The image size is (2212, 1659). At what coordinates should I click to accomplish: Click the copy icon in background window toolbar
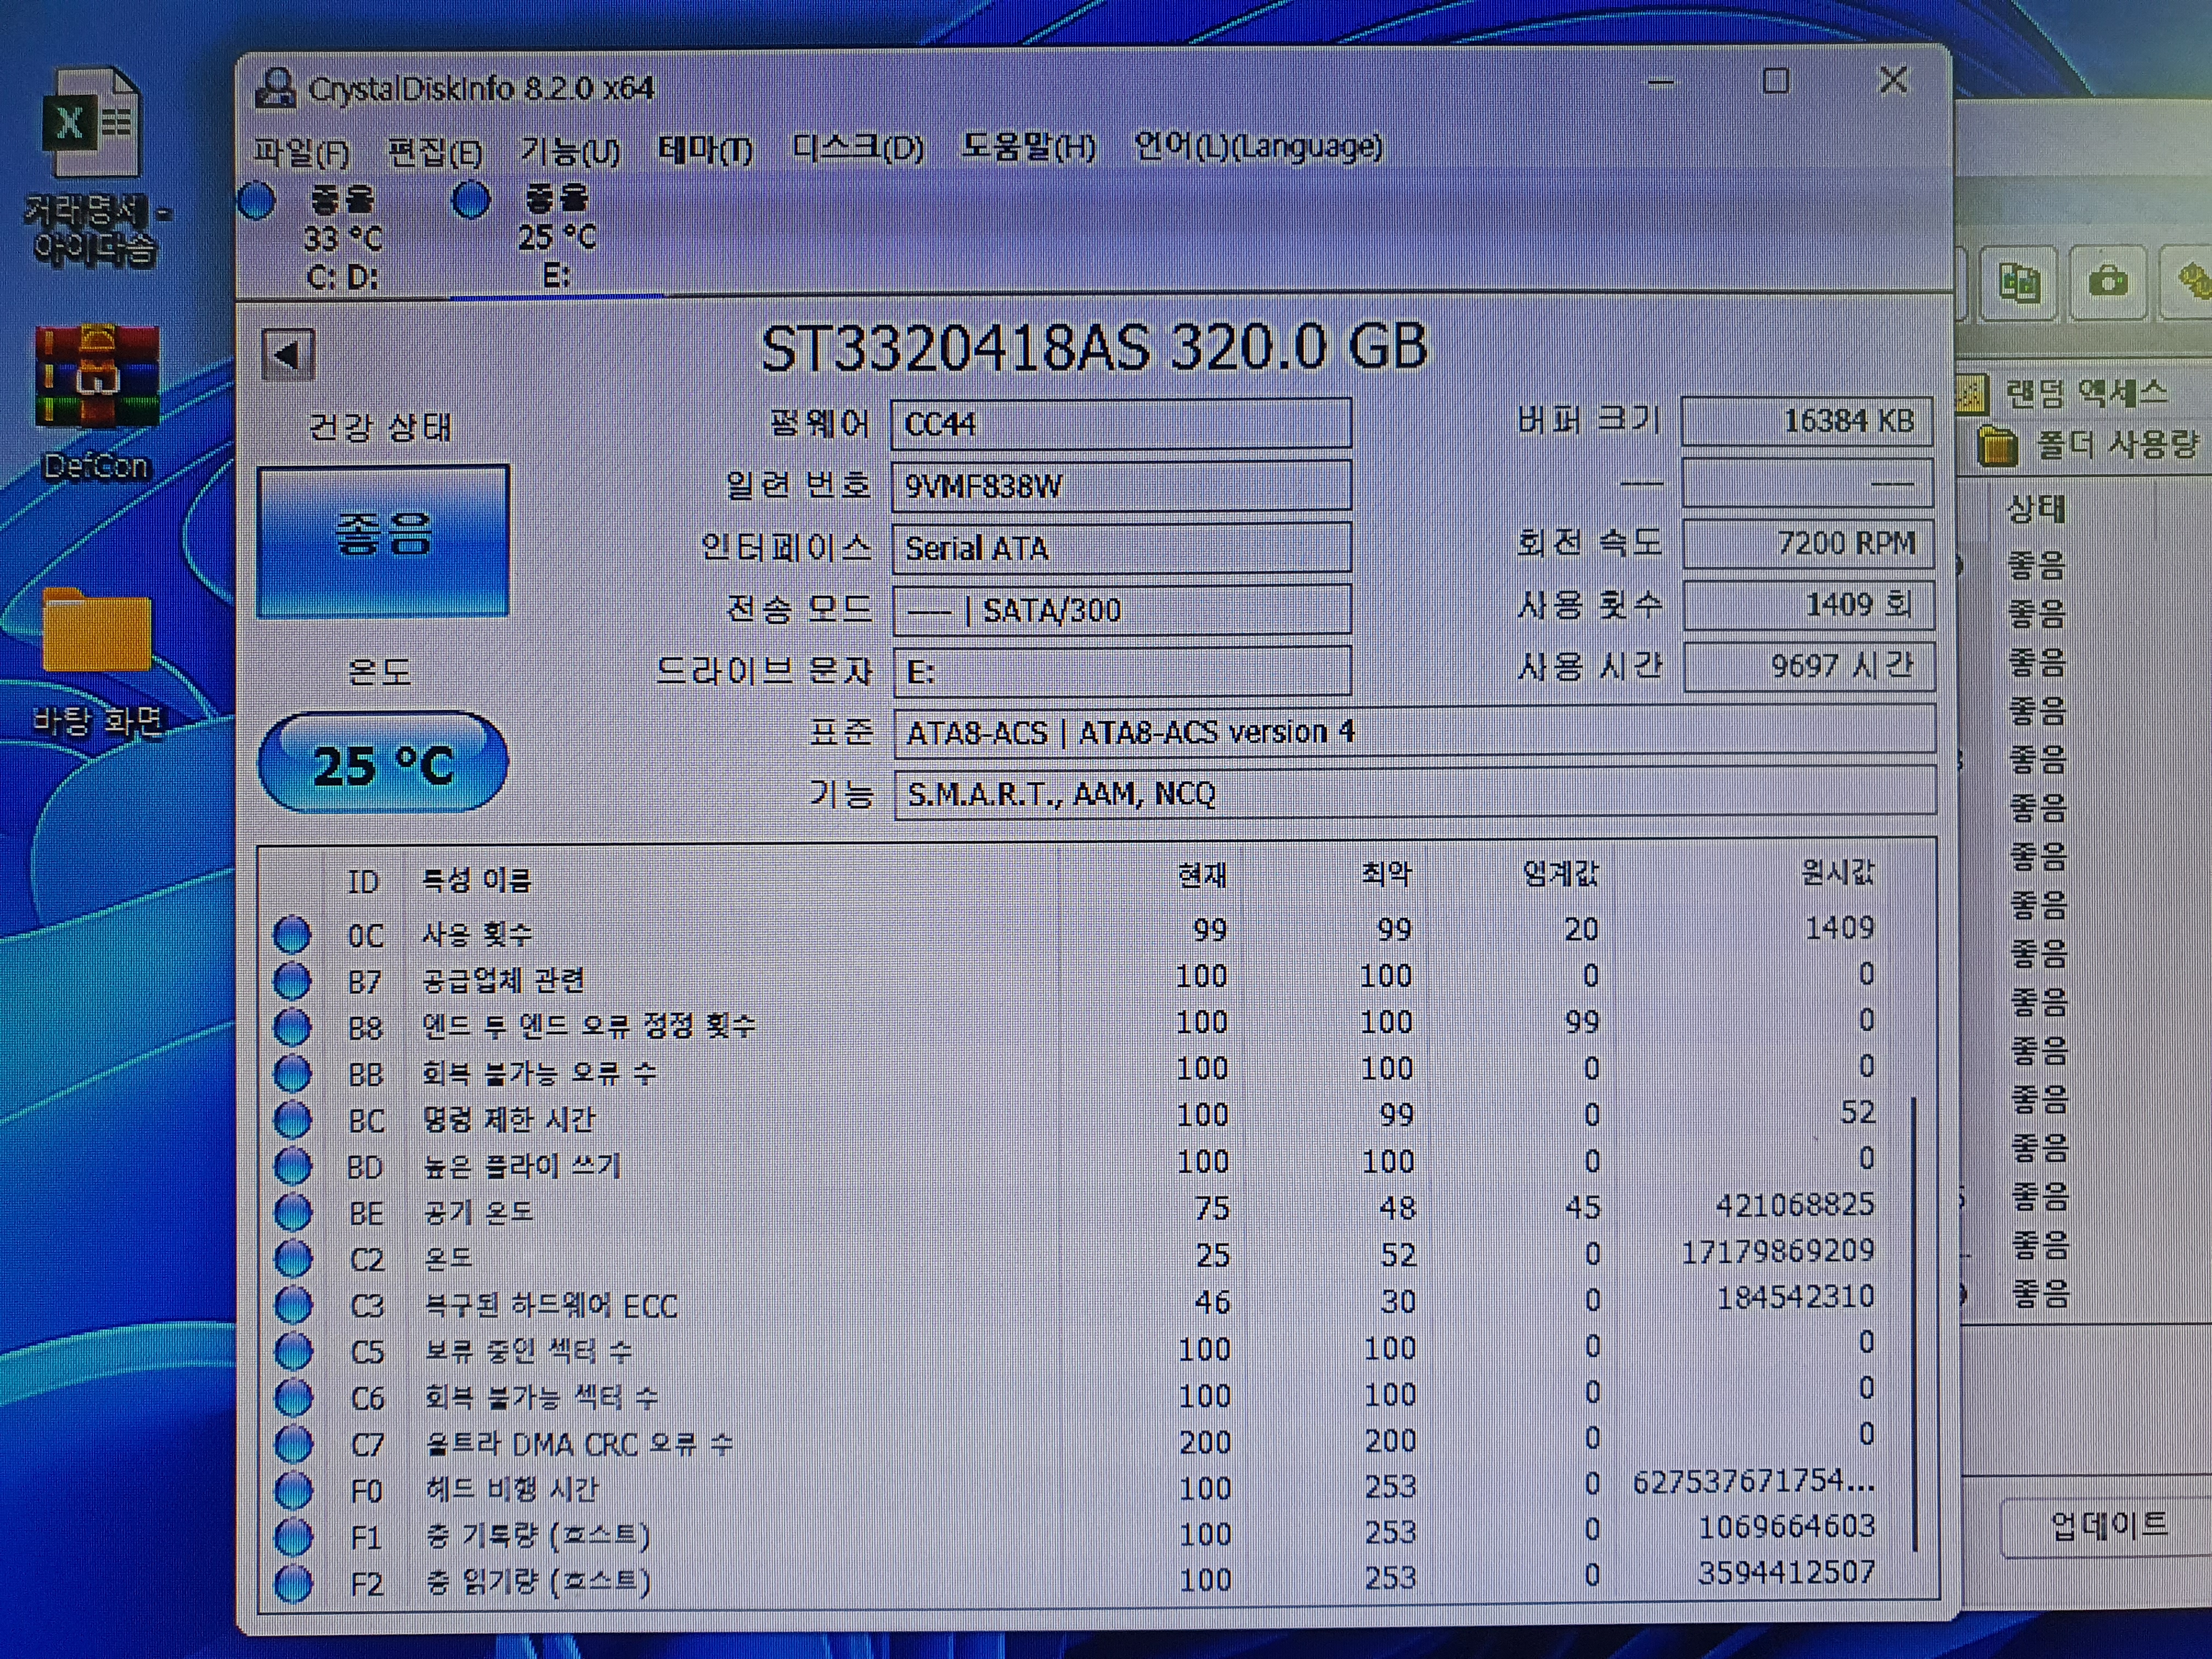2018,283
